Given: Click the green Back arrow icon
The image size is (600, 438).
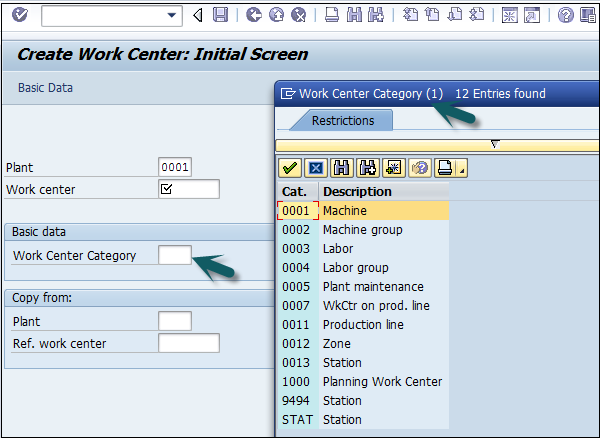Looking at the screenshot, I should (253, 15).
